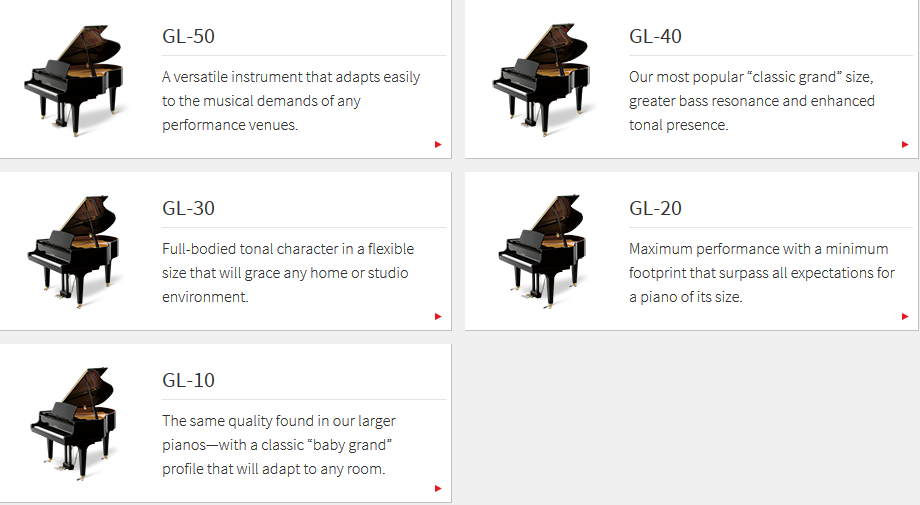Open the GL-40 grand piano image
The height and width of the screenshot is (505, 920).
coord(541,79)
